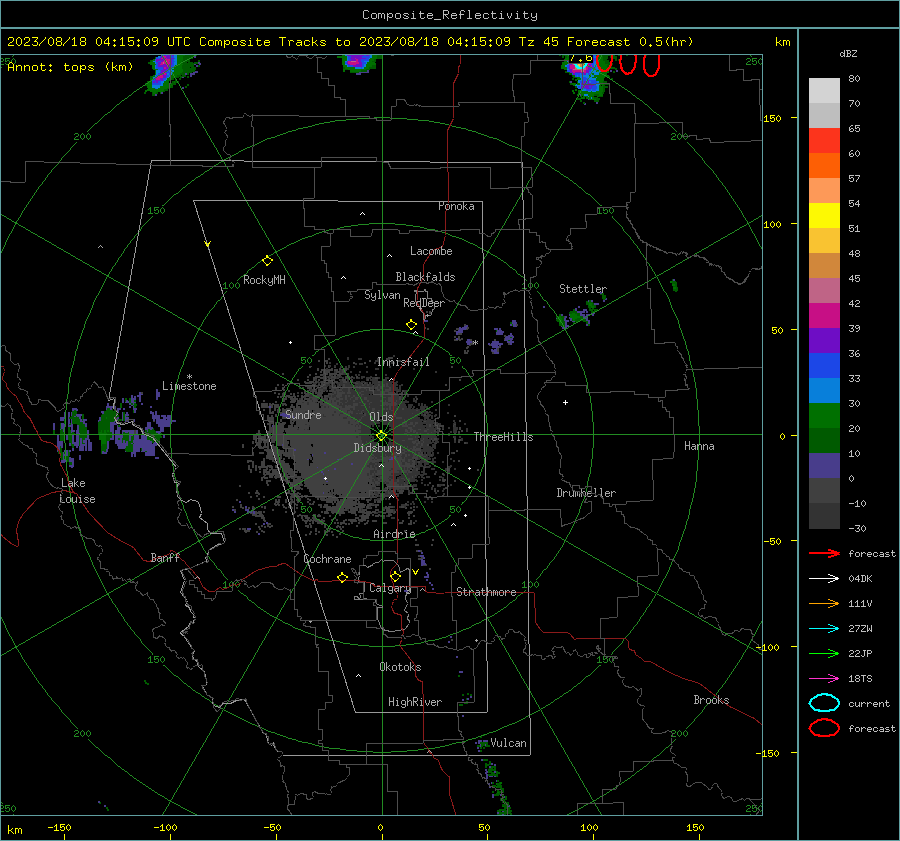Click the RockyMH label
Image resolution: width=900 pixels, height=841 pixels.
pyautogui.click(x=264, y=280)
